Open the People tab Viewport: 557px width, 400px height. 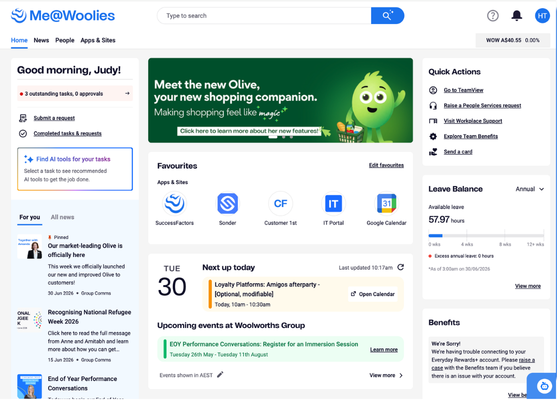click(65, 40)
